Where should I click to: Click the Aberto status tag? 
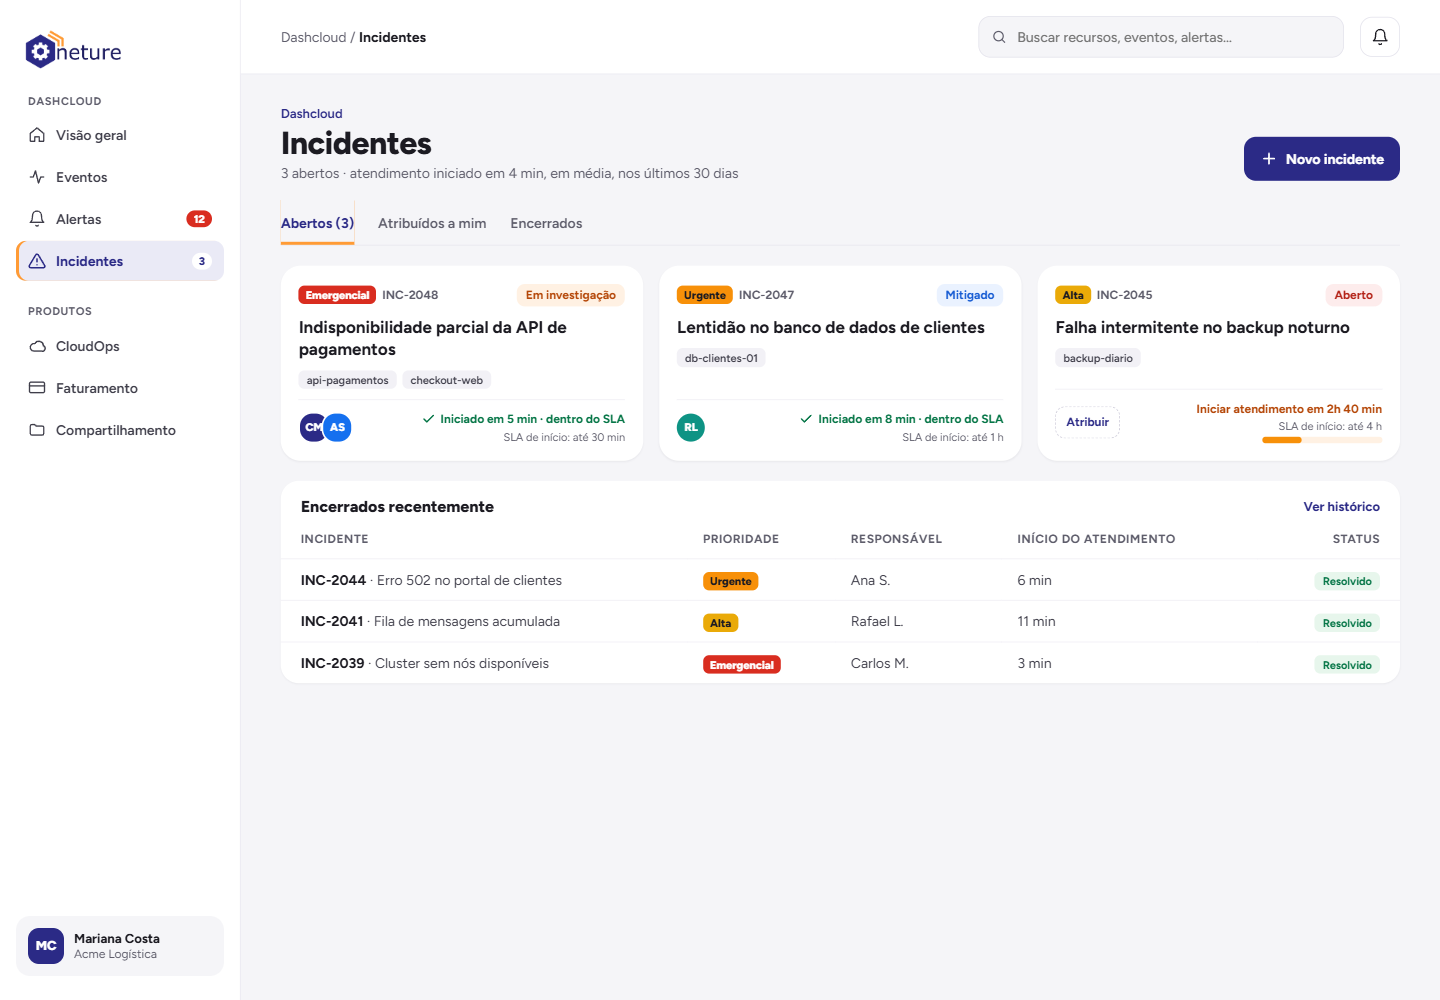point(1354,295)
